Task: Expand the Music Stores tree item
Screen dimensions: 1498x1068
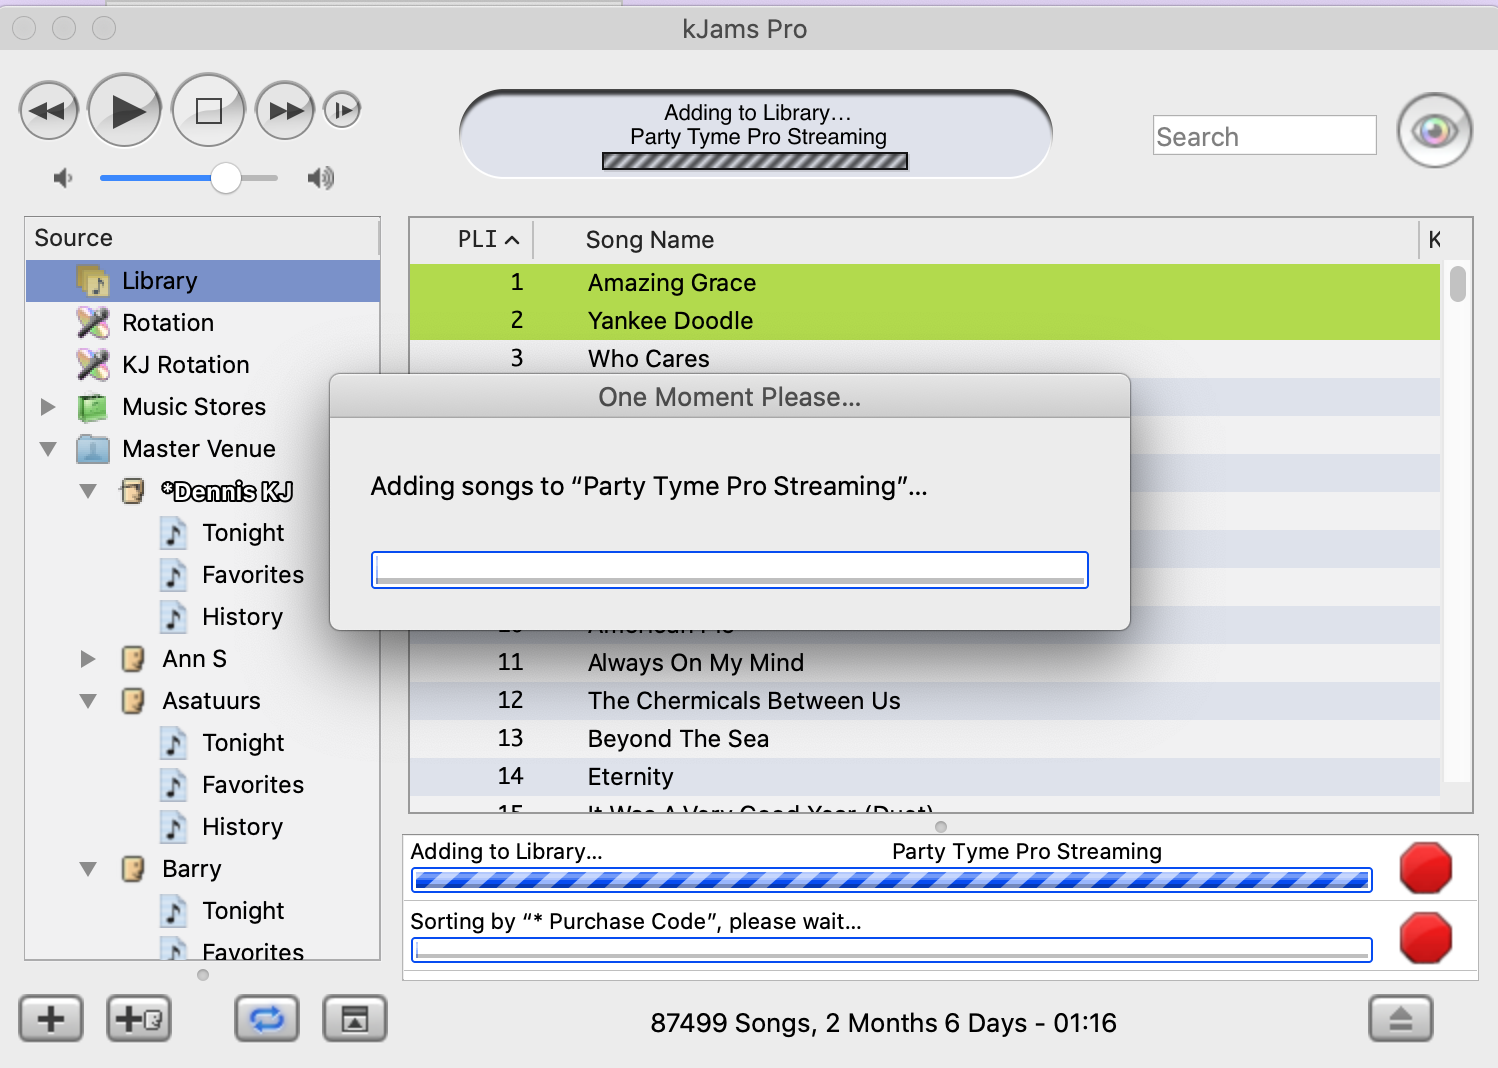Action: [x=48, y=407]
